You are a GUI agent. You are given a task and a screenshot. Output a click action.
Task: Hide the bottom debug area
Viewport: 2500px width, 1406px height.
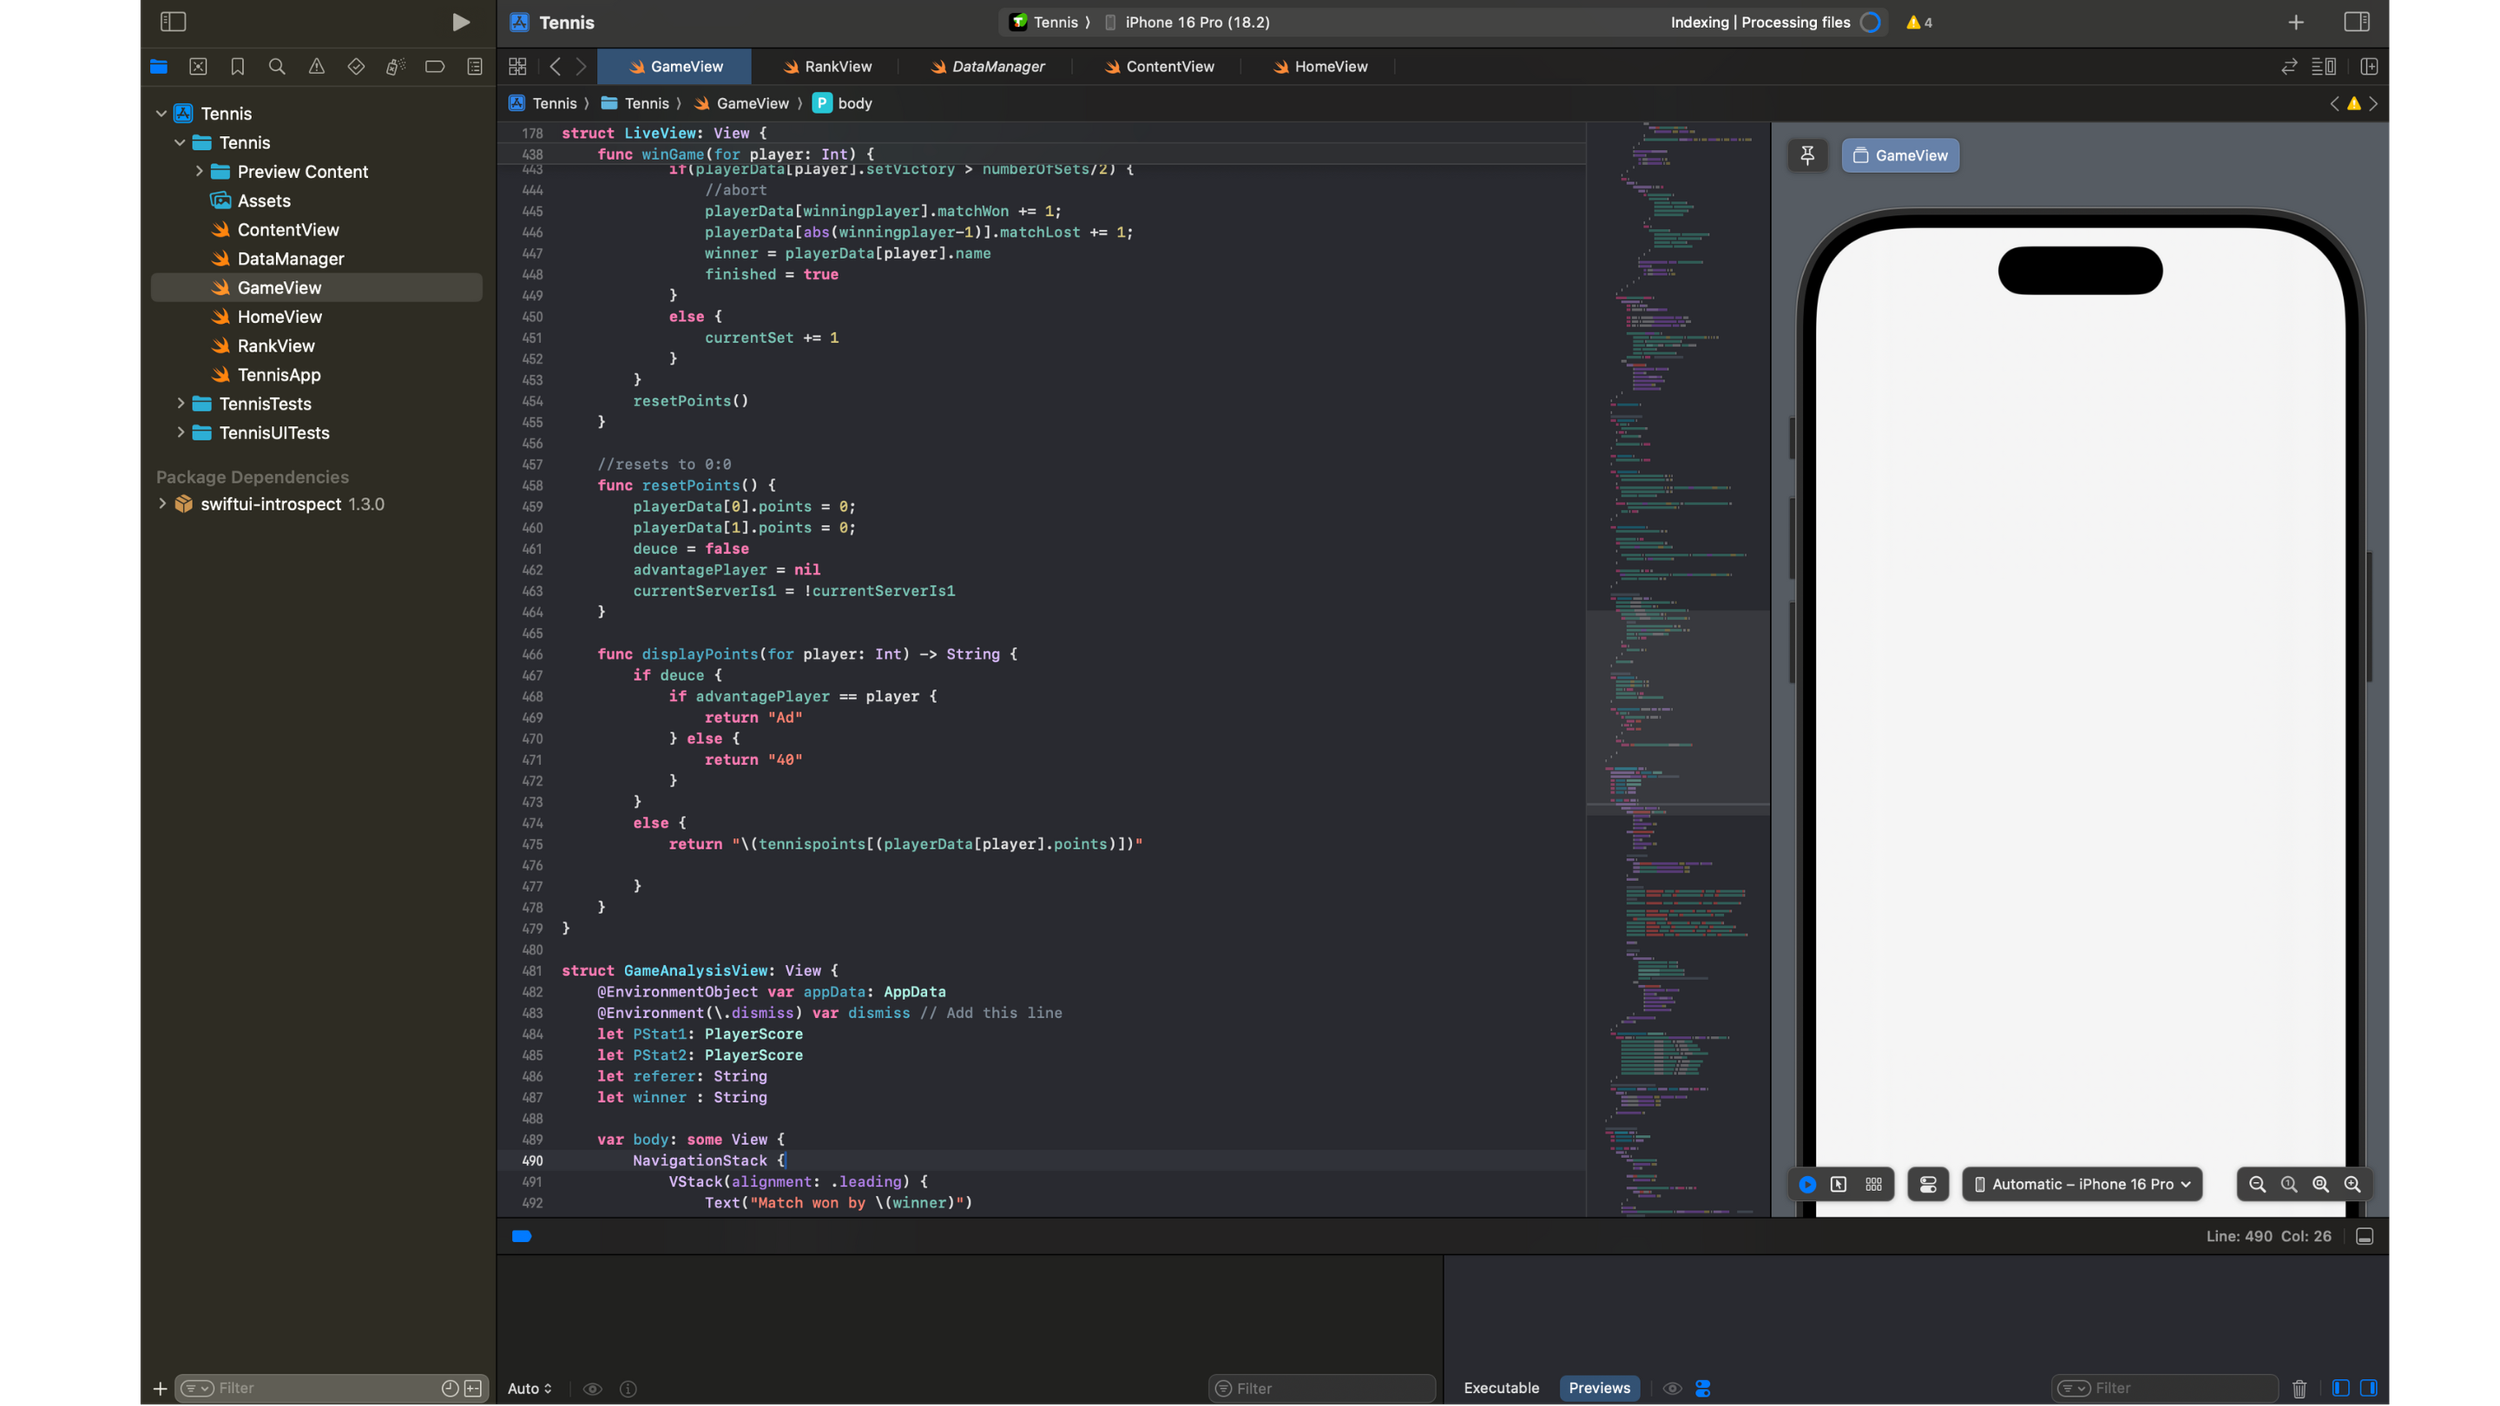coord(2364,1236)
